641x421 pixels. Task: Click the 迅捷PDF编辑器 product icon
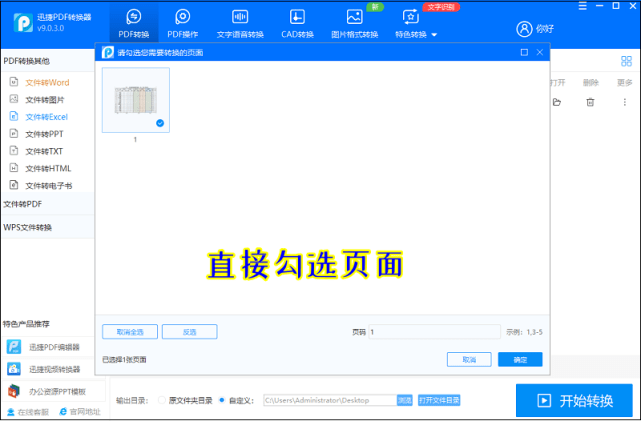click(14, 347)
